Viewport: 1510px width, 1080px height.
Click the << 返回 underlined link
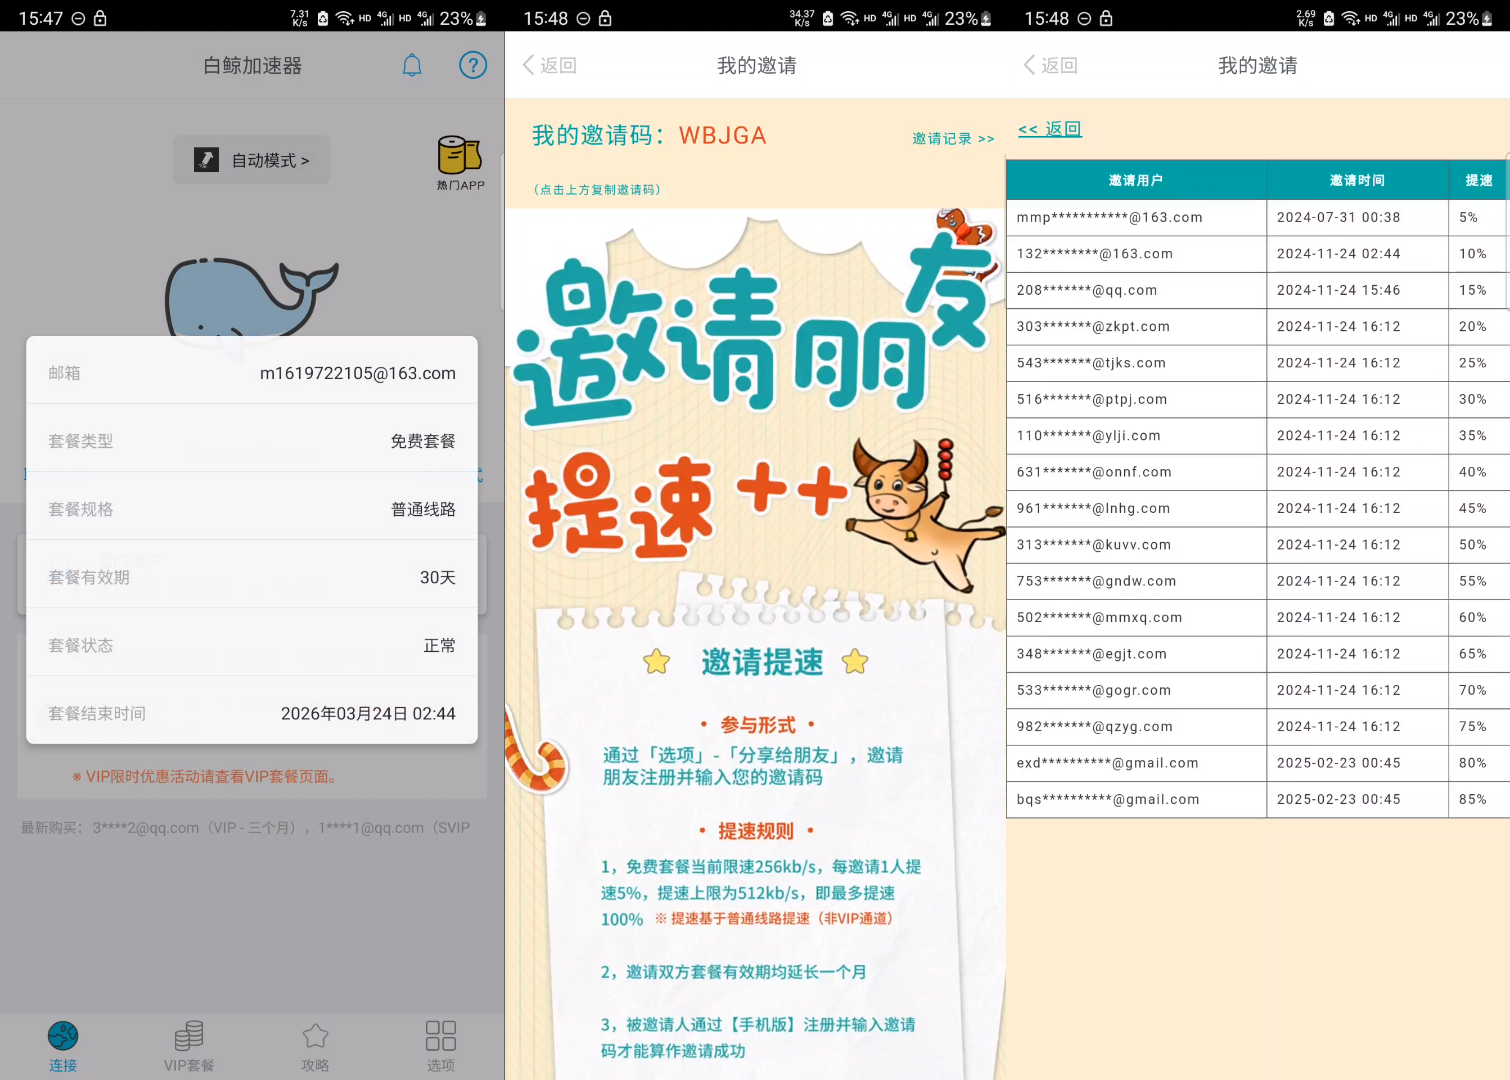pyautogui.click(x=1049, y=129)
